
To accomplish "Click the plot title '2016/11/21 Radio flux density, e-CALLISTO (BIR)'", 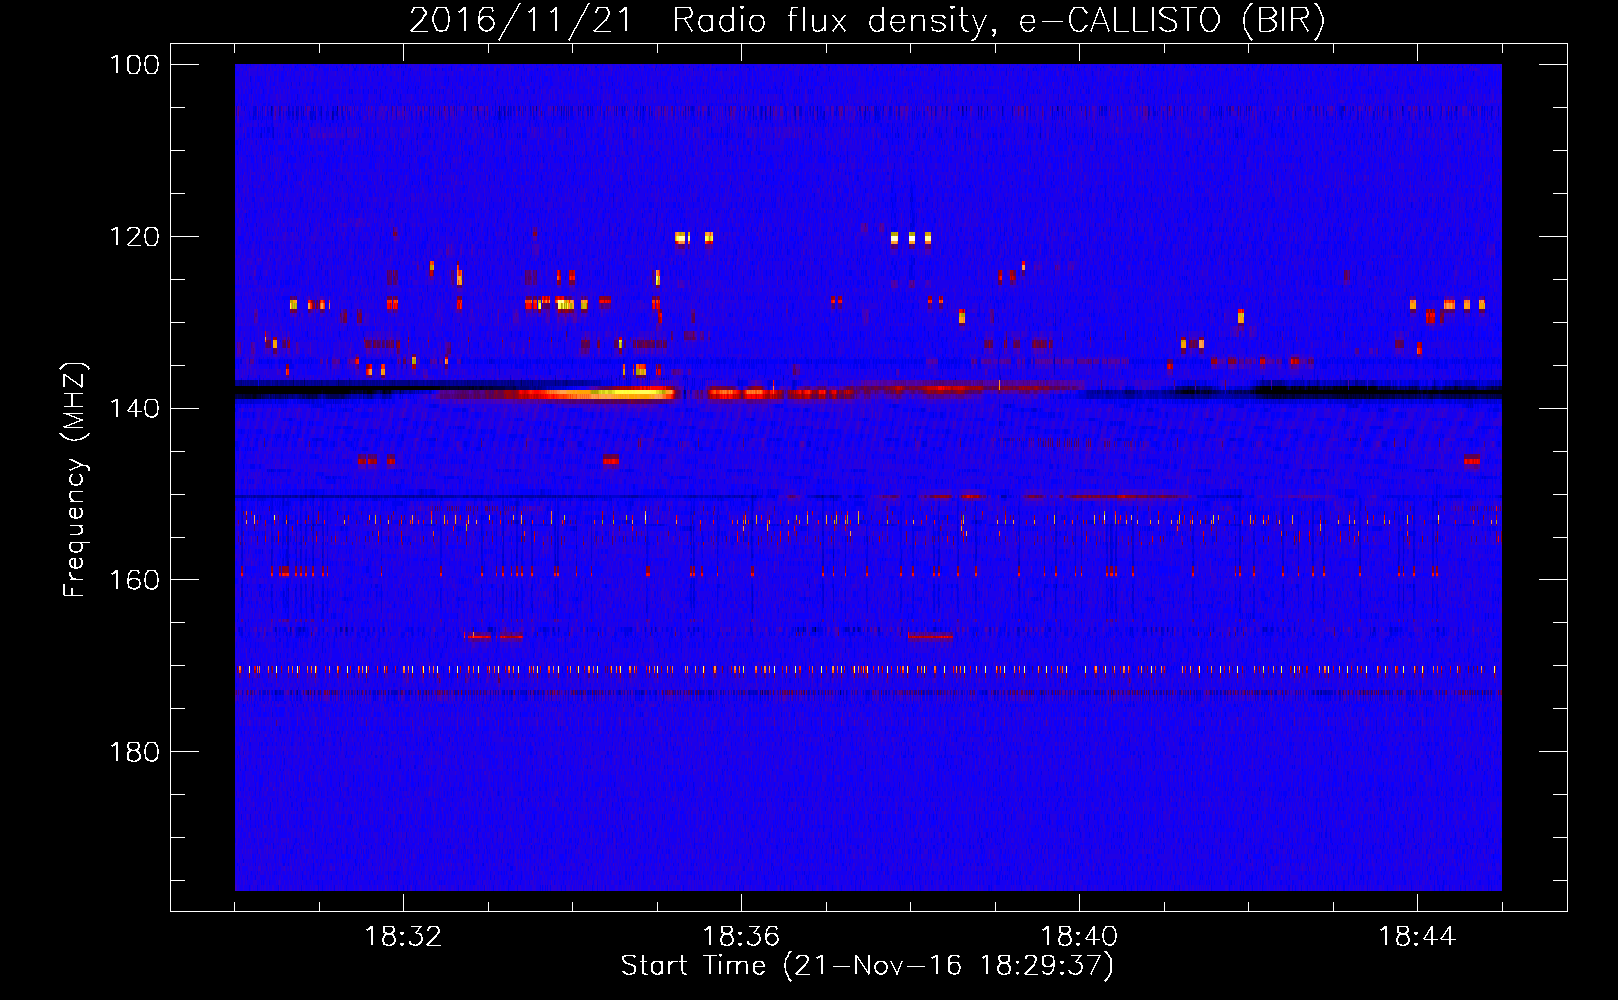I will tap(867, 20).
